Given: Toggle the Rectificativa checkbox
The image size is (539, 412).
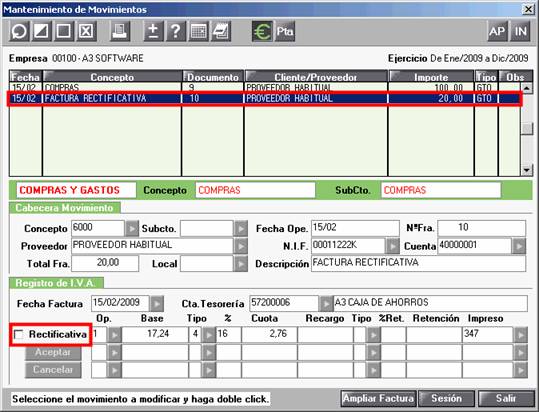Looking at the screenshot, I should (19, 334).
